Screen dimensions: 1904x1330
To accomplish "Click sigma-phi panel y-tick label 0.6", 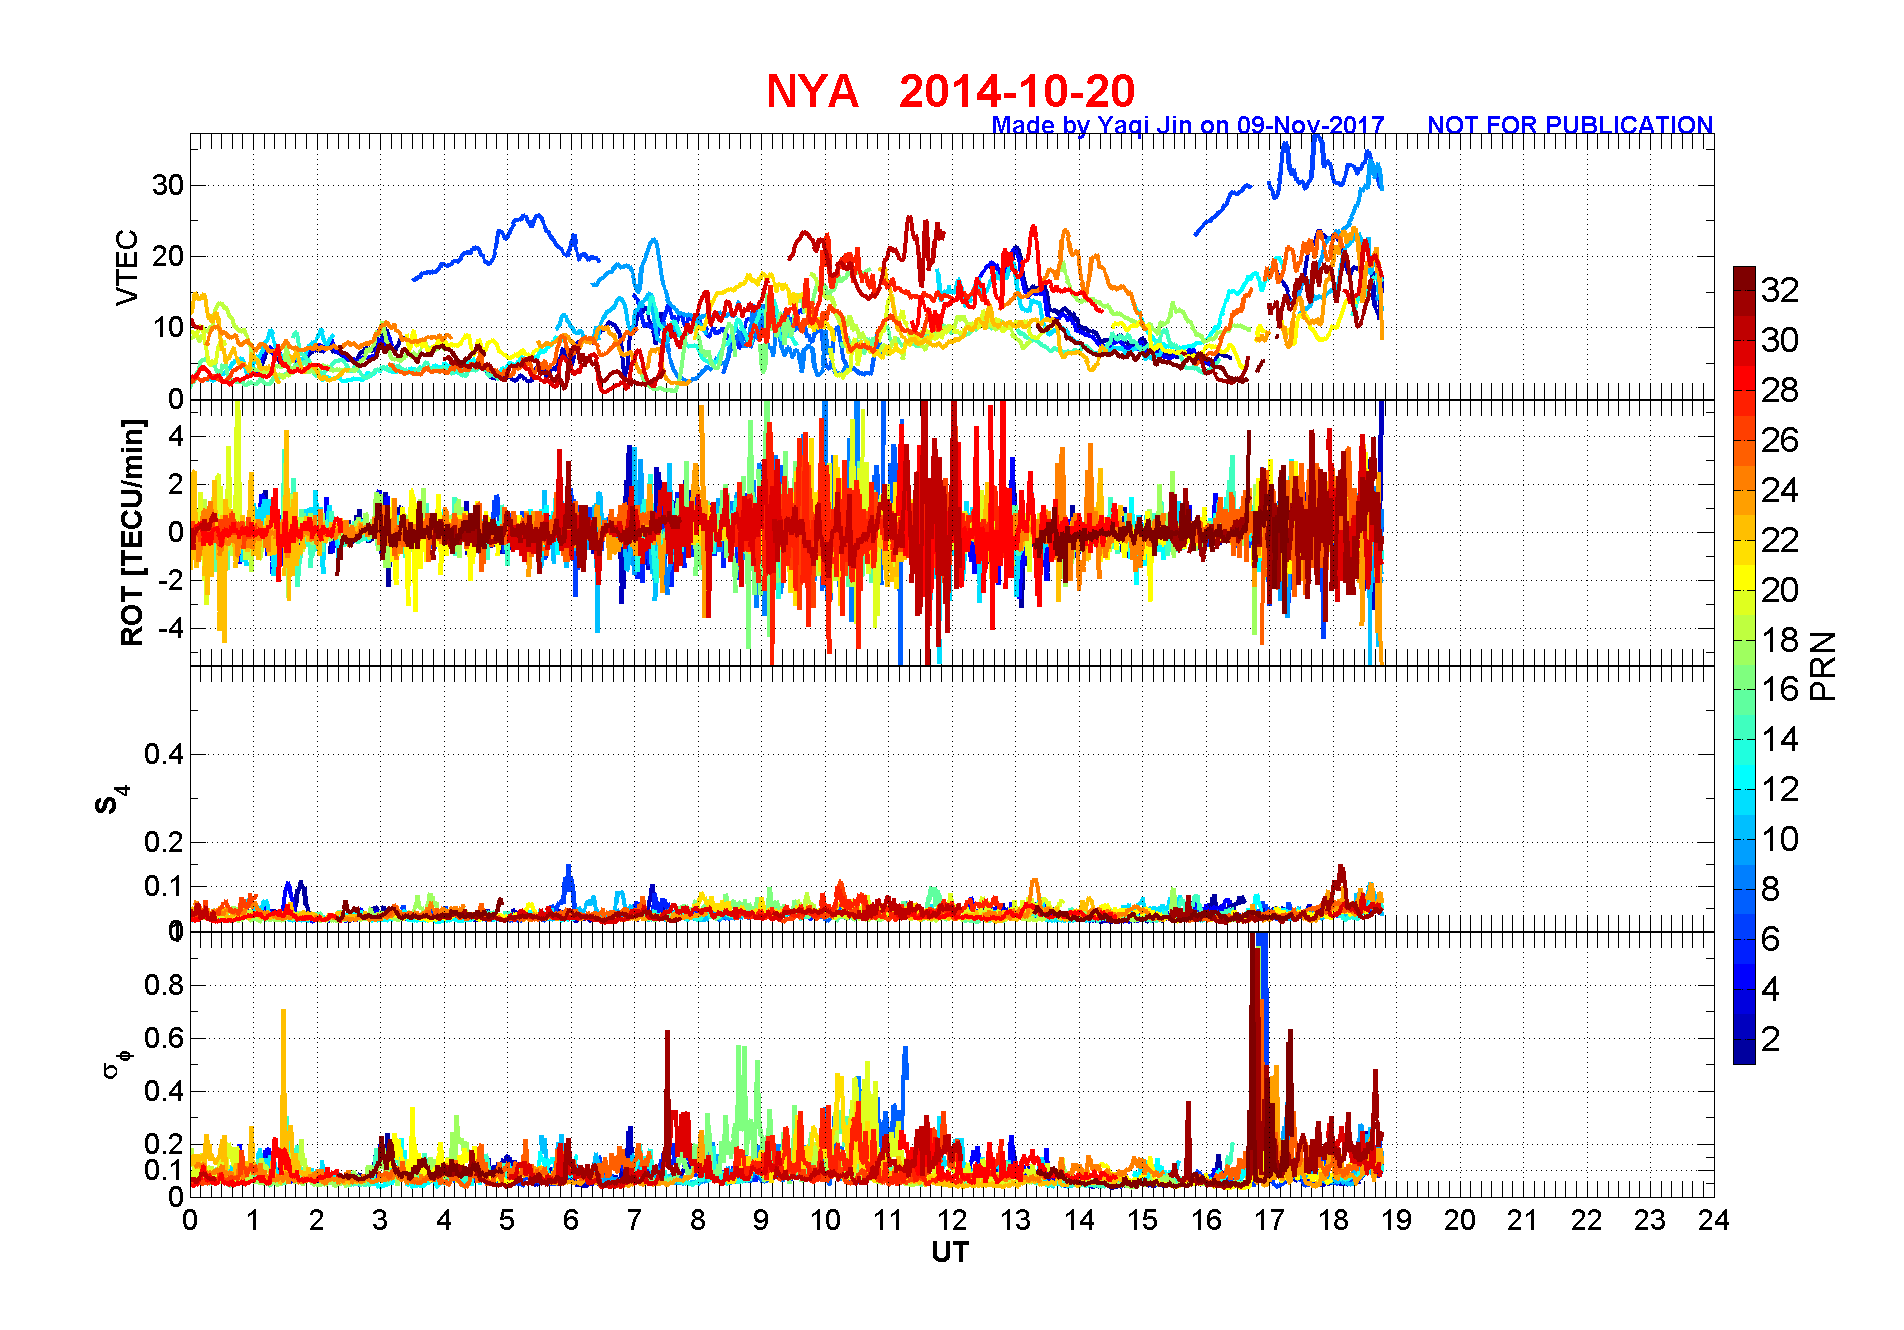I will [x=164, y=1038].
